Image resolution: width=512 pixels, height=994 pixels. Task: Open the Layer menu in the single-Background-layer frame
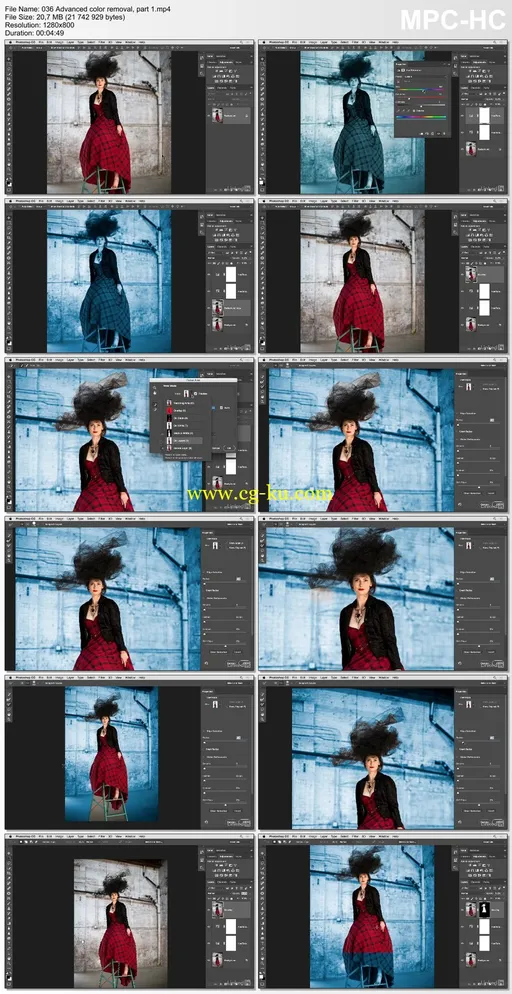click(x=71, y=42)
